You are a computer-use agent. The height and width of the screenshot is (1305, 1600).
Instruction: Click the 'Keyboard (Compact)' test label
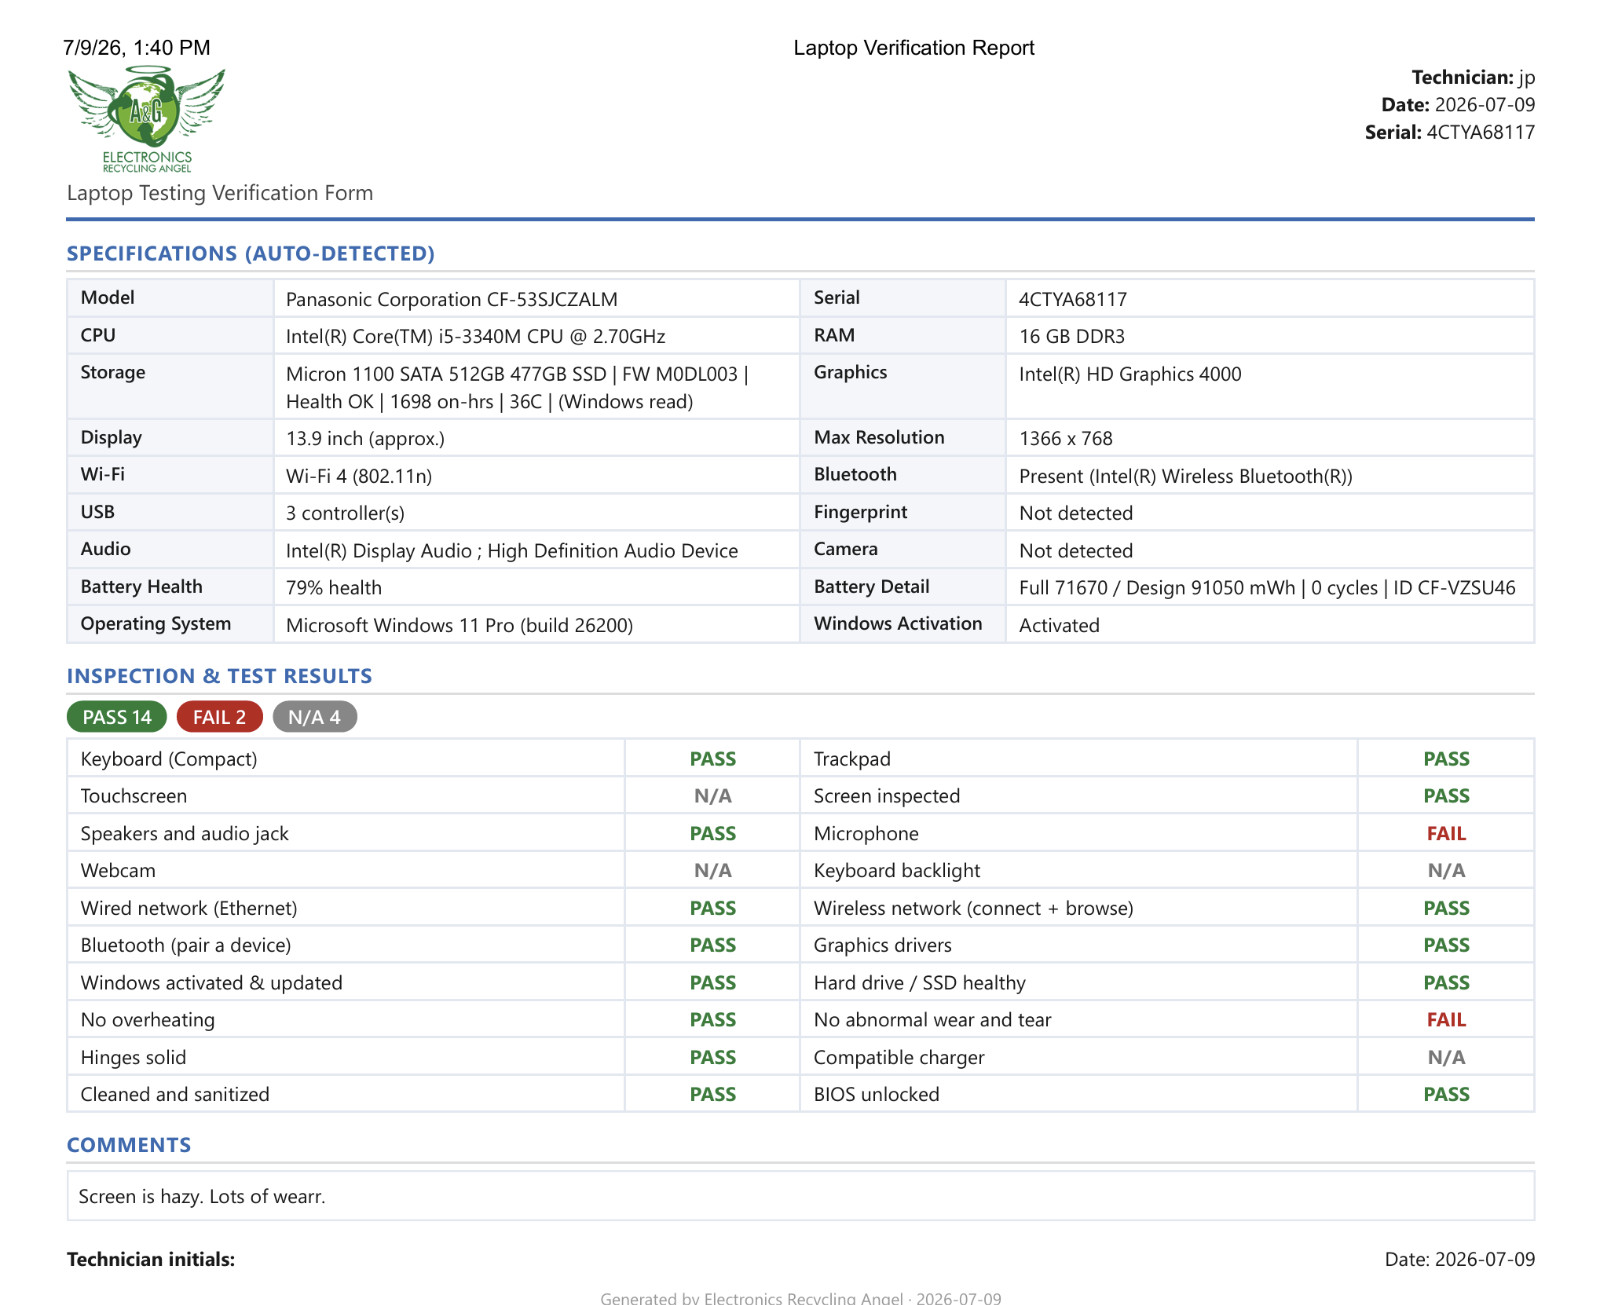click(x=169, y=759)
